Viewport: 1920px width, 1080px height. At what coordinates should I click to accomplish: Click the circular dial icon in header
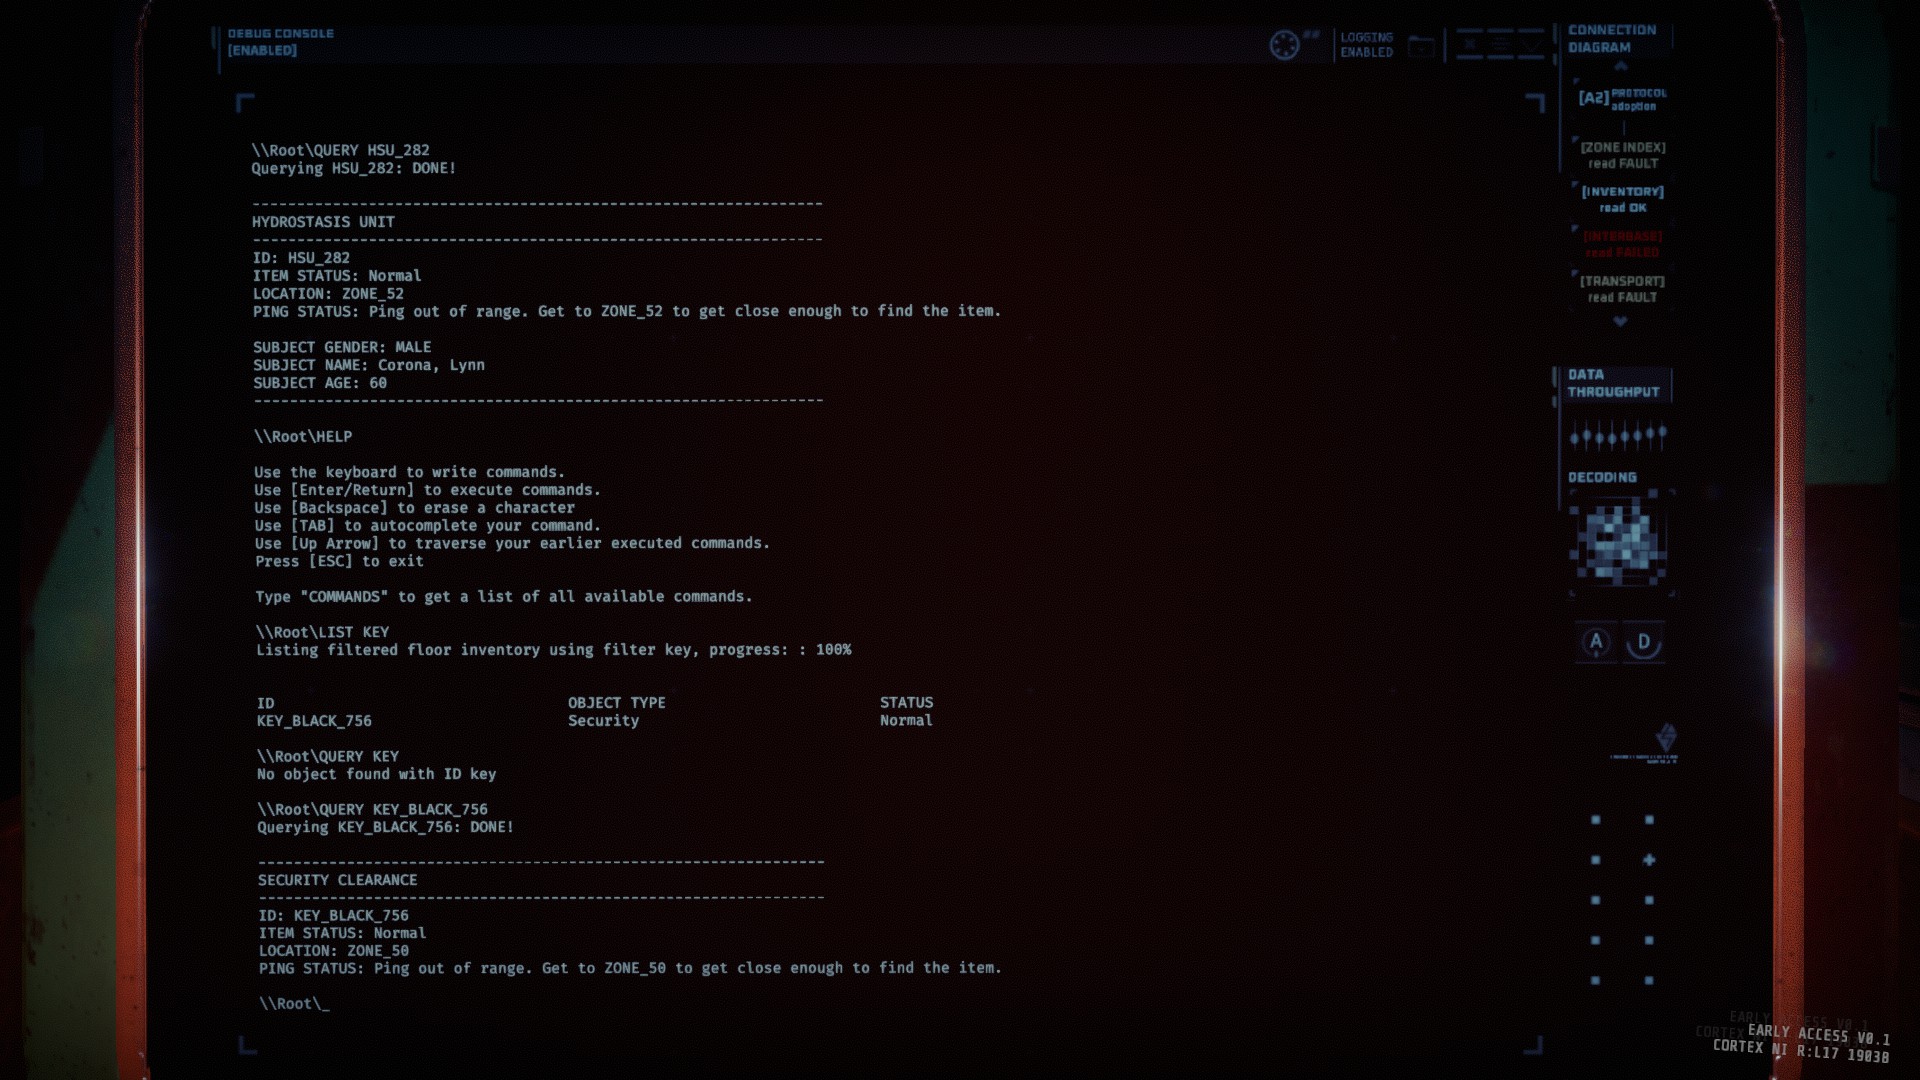pyautogui.click(x=1284, y=45)
